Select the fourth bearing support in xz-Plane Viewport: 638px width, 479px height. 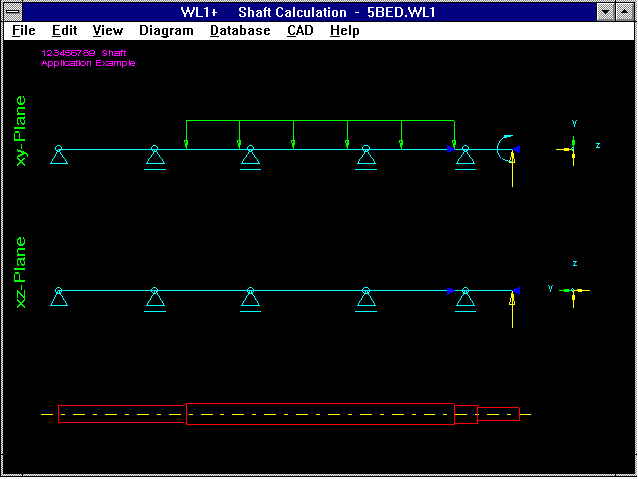click(366, 299)
